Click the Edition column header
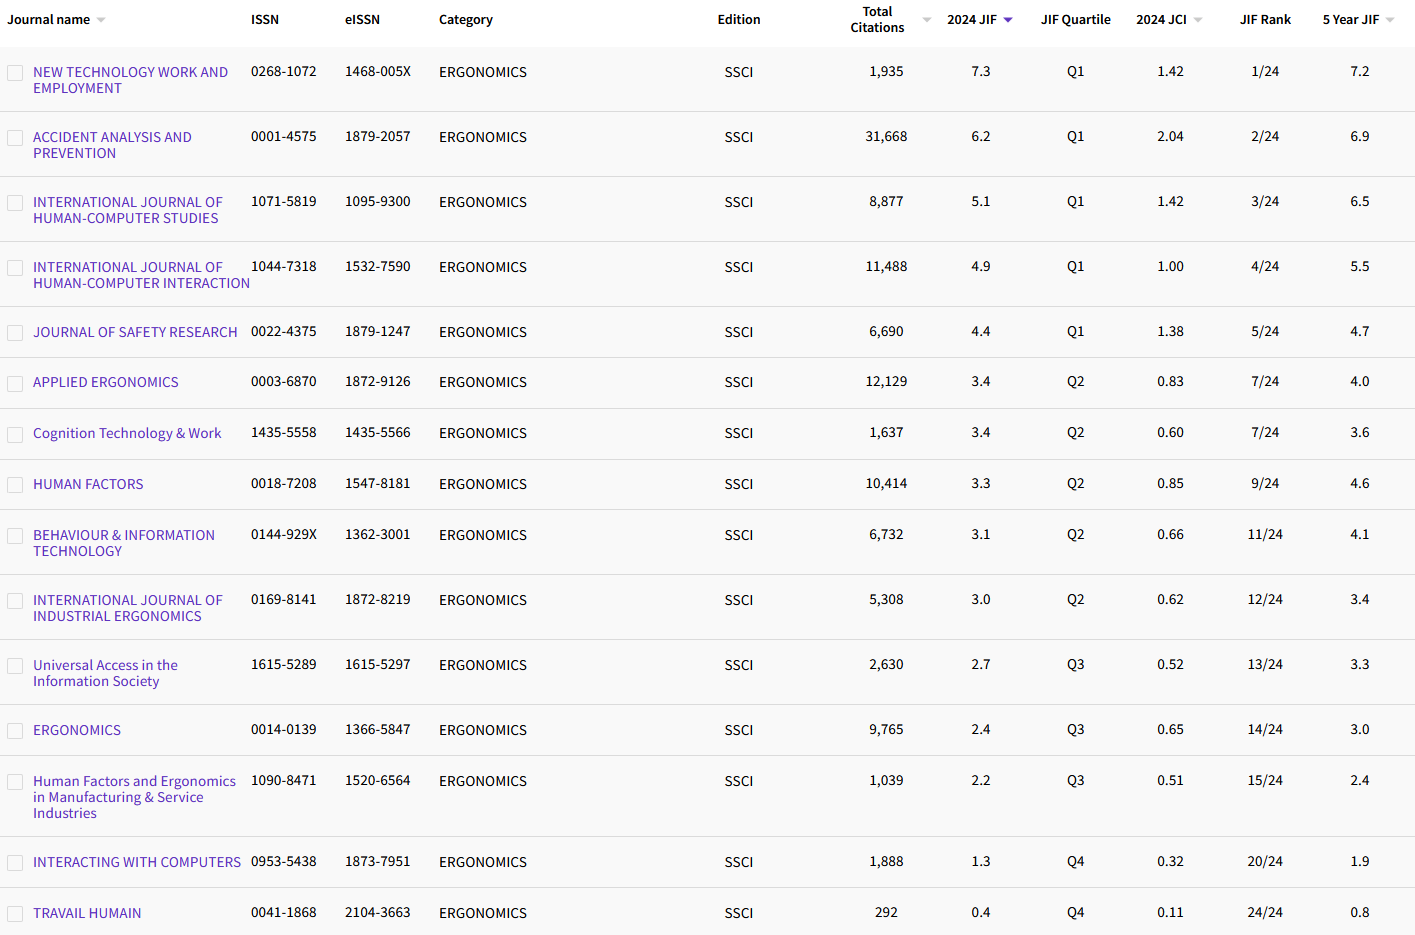Viewport: 1415px width, 935px height. point(739,19)
